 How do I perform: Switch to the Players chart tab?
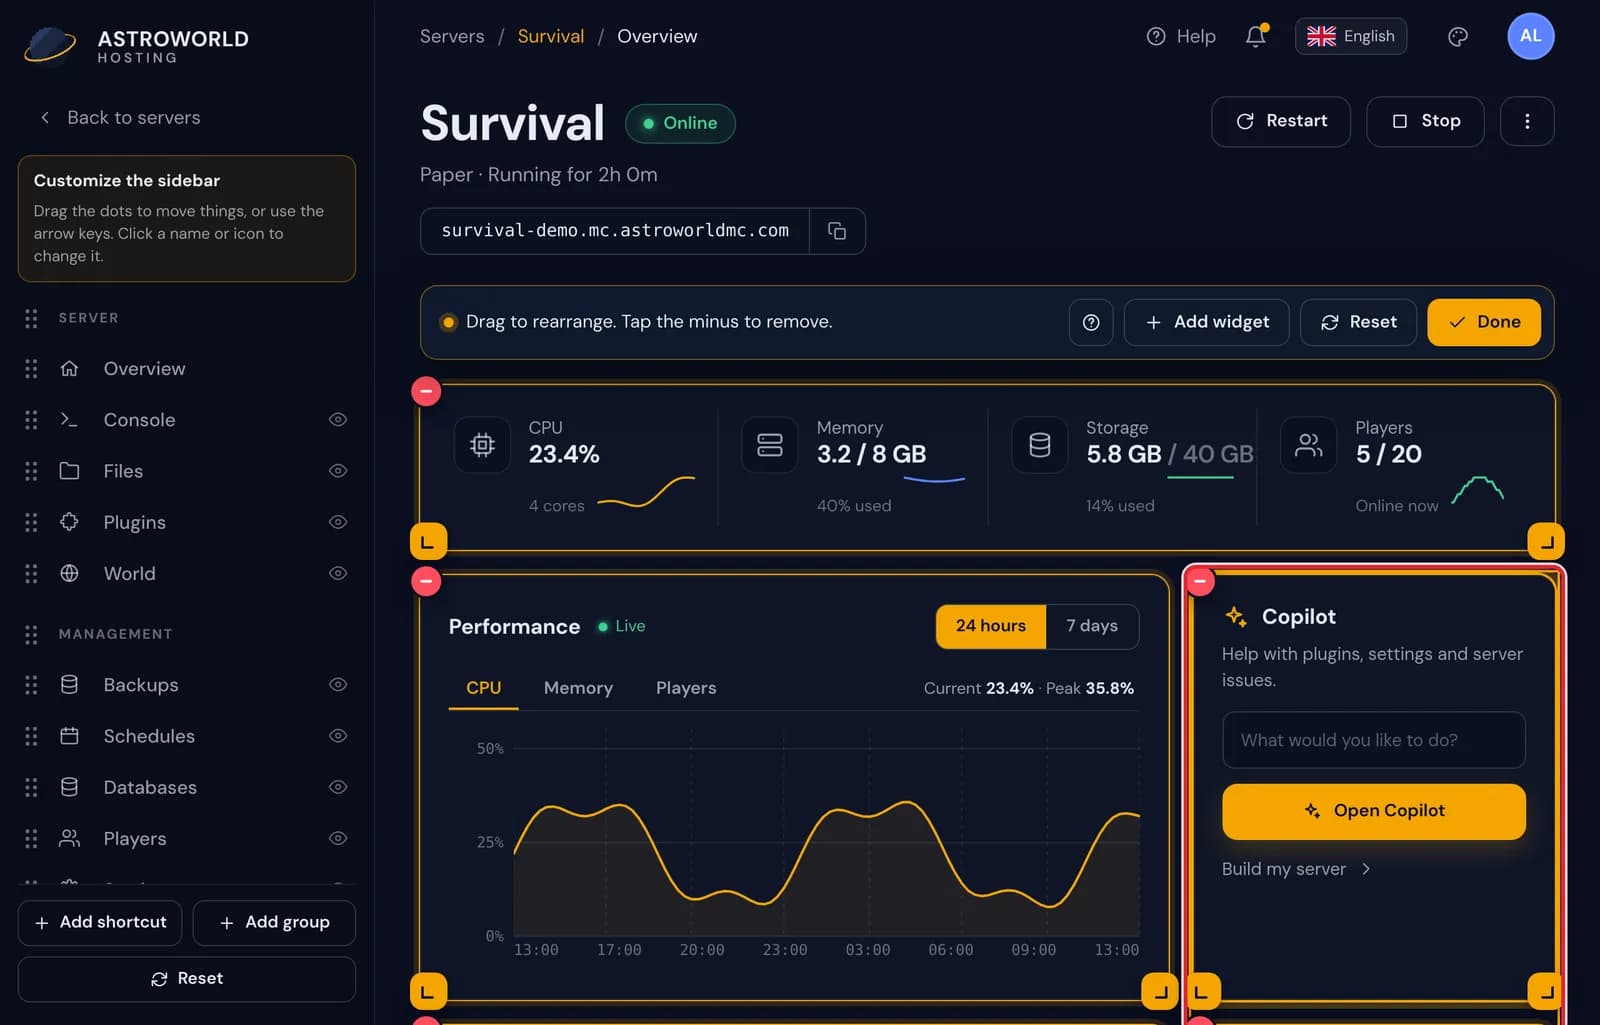point(686,688)
